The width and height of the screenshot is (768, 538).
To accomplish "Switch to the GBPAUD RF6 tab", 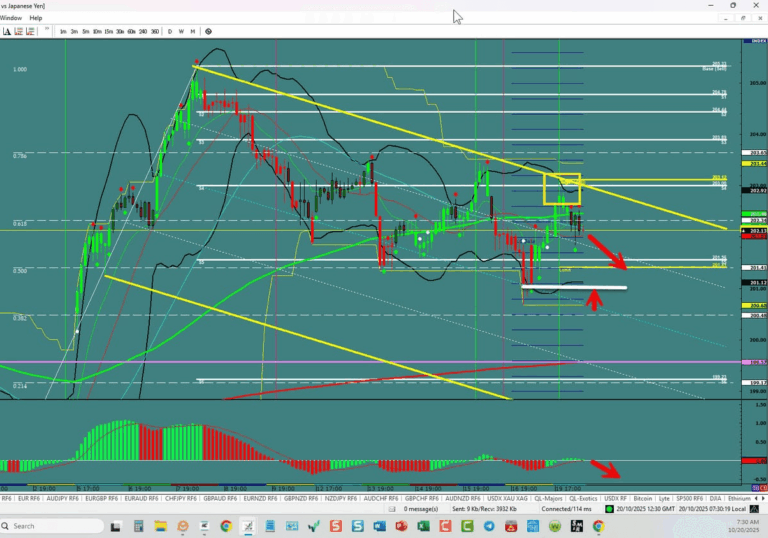I will click(x=220, y=498).
